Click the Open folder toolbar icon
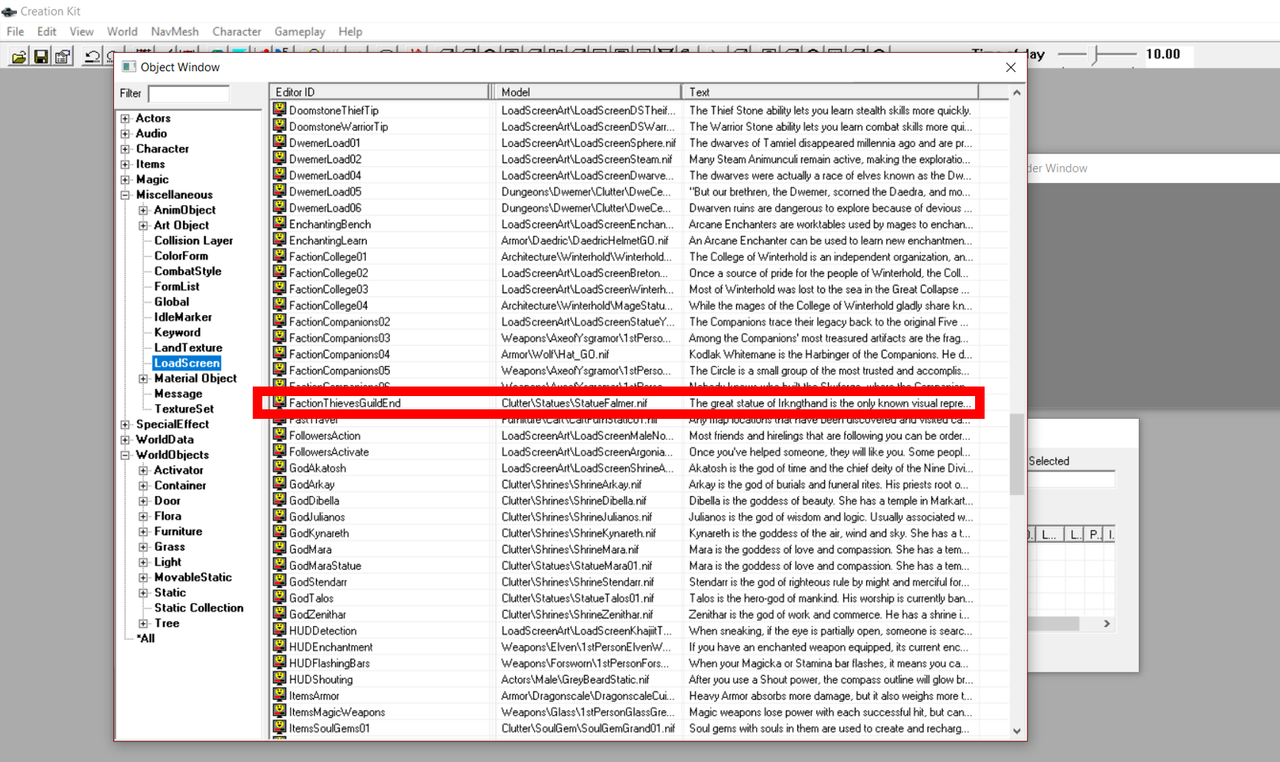 pos(19,57)
